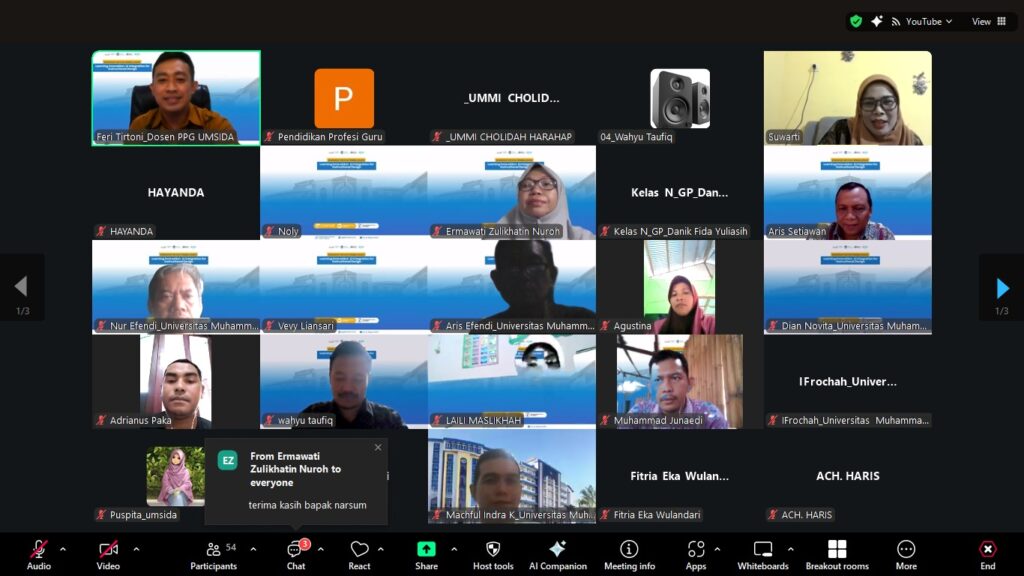
Task: Open Breakout rooms
Action: click(837, 553)
